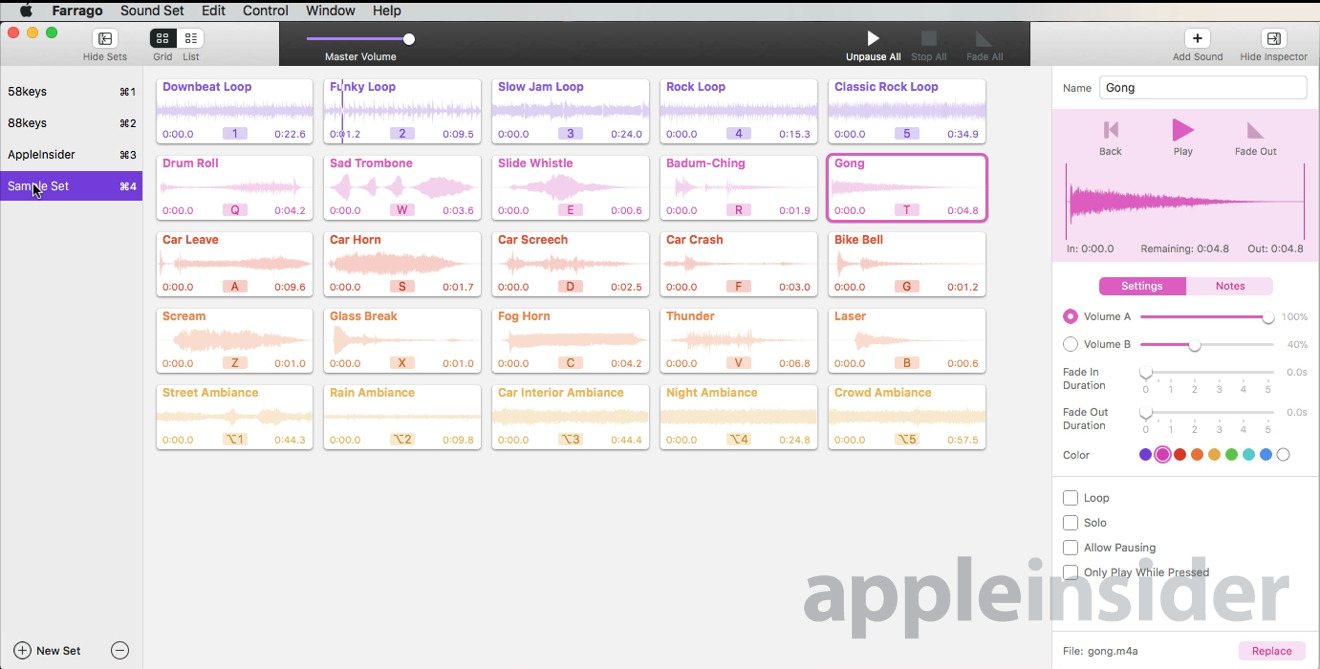Viewport: 1320px width, 669px height.
Task: Switch to the Settings tab
Action: 1142,286
